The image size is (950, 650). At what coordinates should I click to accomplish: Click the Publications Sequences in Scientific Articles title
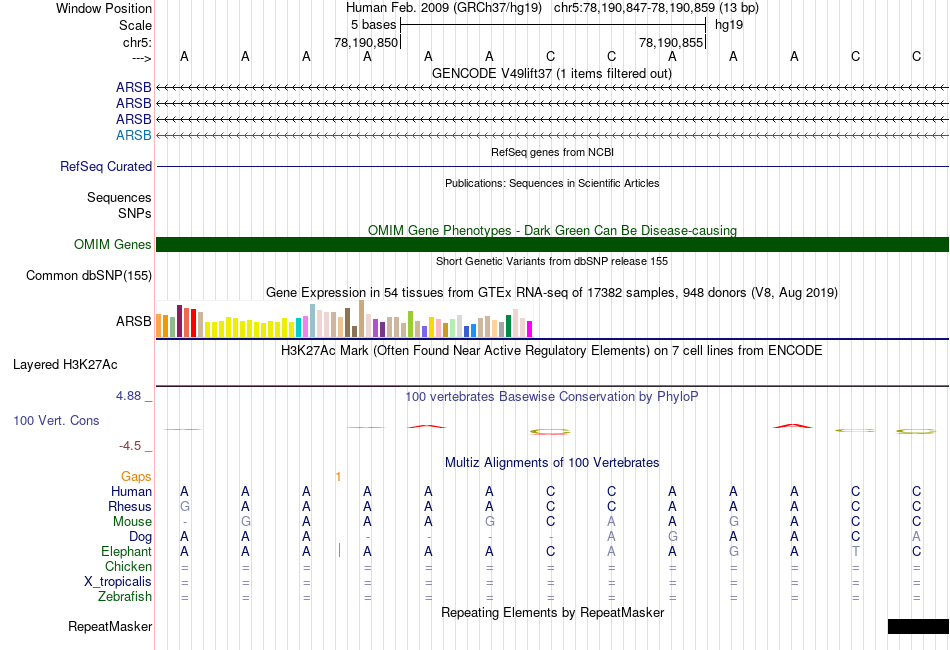[x=552, y=184]
